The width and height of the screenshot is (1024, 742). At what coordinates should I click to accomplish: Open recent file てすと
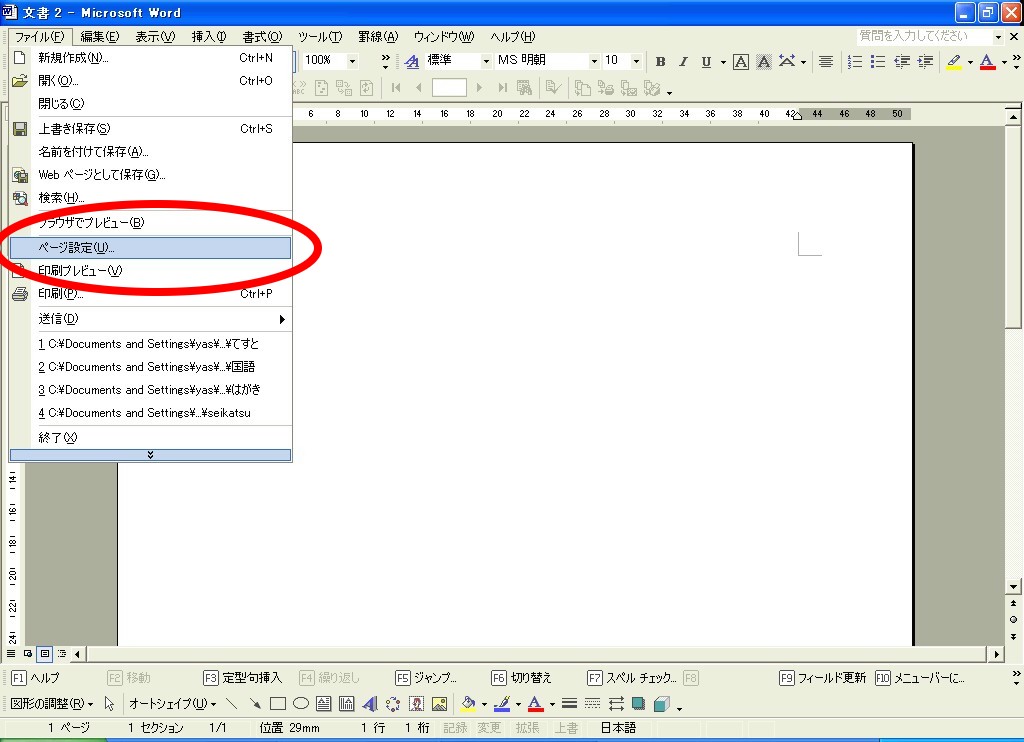point(150,344)
